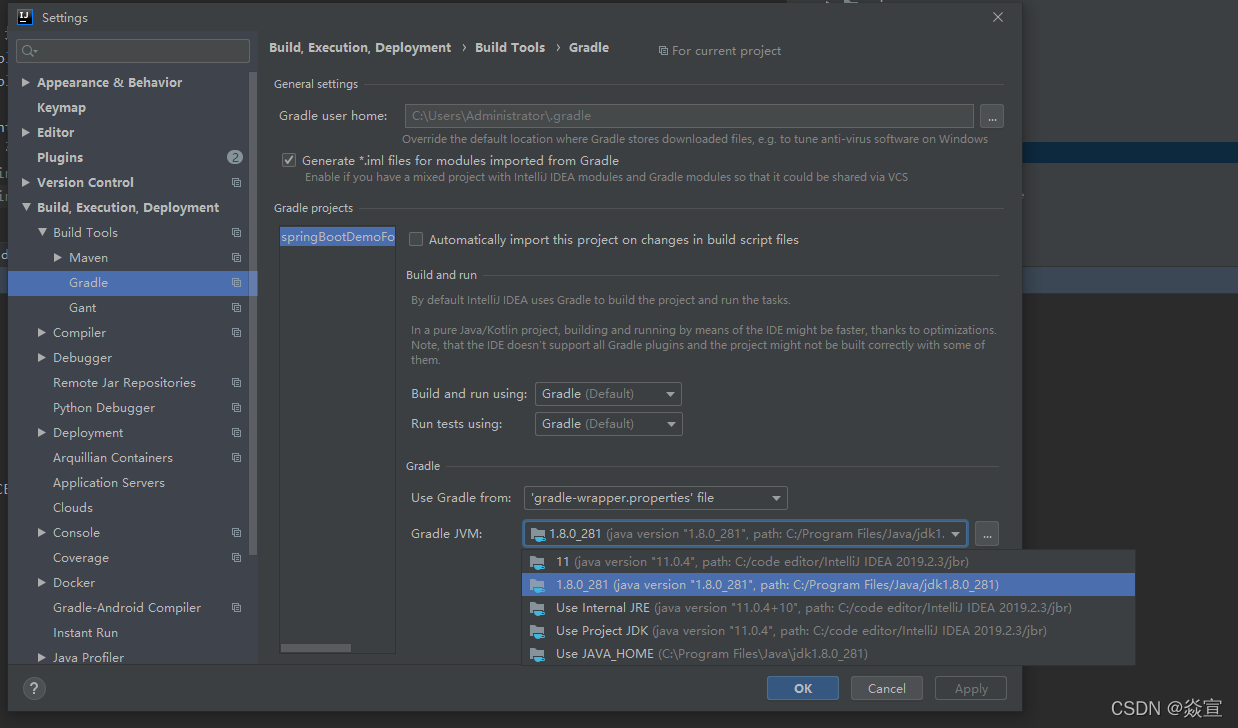Click settings tree vertical scrollbar
This screenshot has width=1238, height=728.
click(254, 315)
